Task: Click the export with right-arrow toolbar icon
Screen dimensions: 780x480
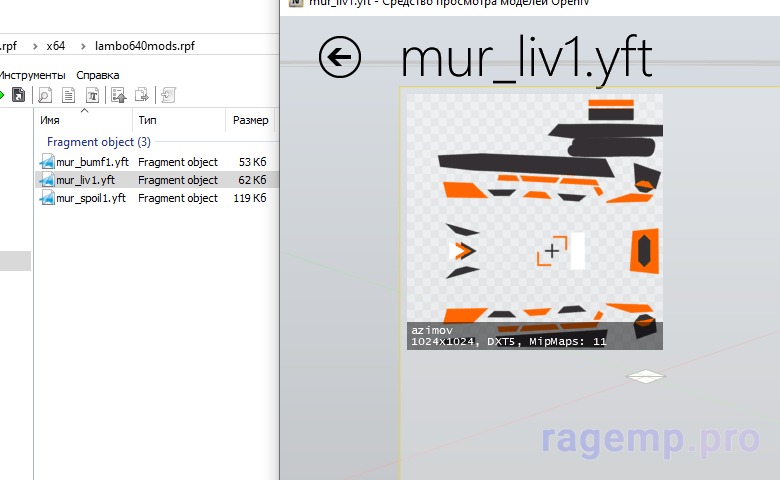Action: 142,95
